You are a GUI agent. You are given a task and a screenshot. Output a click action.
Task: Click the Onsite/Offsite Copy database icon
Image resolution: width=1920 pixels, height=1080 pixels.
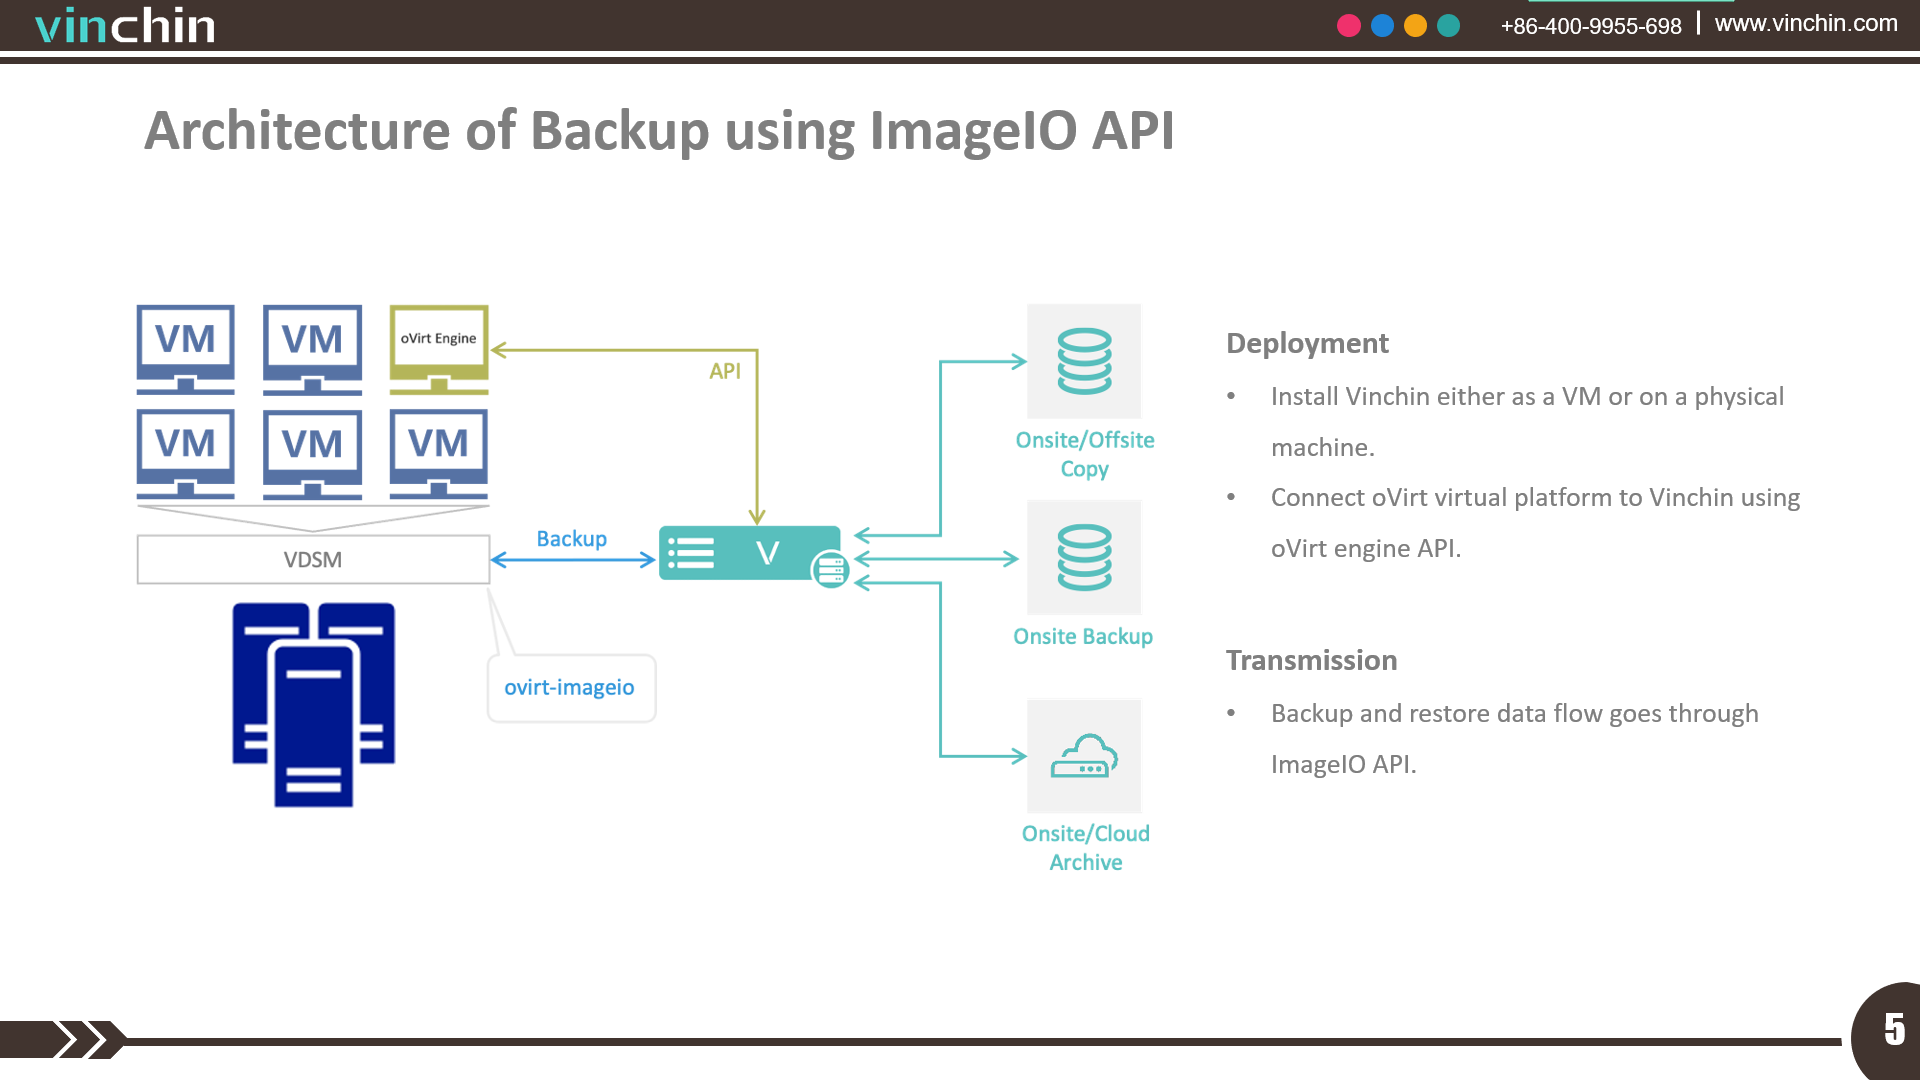click(x=1084, y=363)
